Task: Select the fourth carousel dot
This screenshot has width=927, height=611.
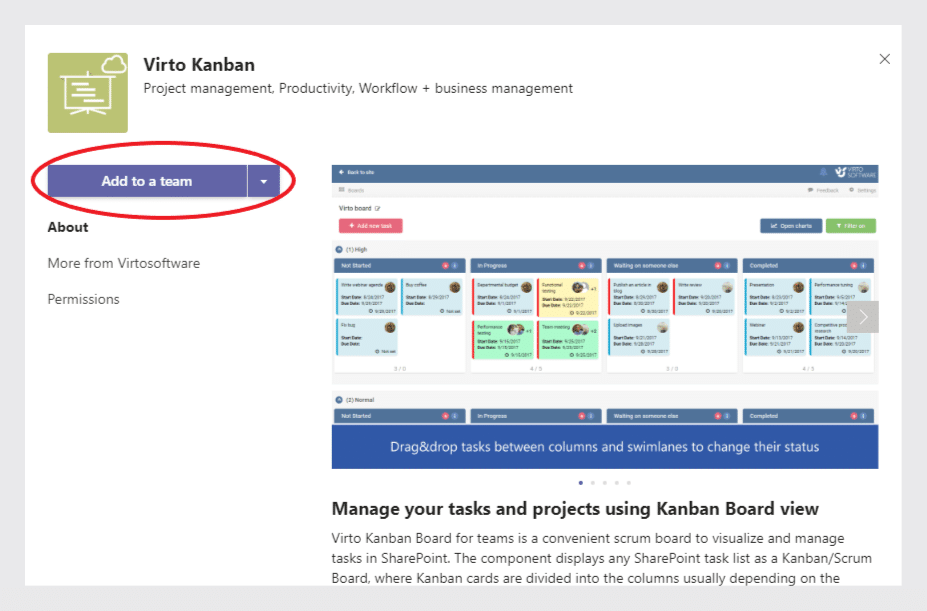Action: tap(617, 483)
